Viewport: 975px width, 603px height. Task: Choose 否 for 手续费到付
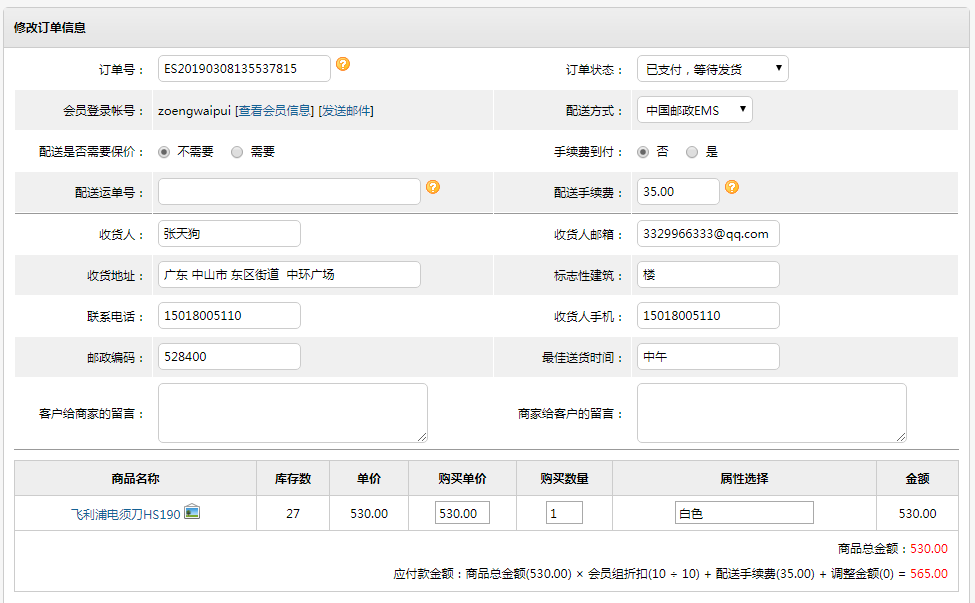(x=644, y=152)
